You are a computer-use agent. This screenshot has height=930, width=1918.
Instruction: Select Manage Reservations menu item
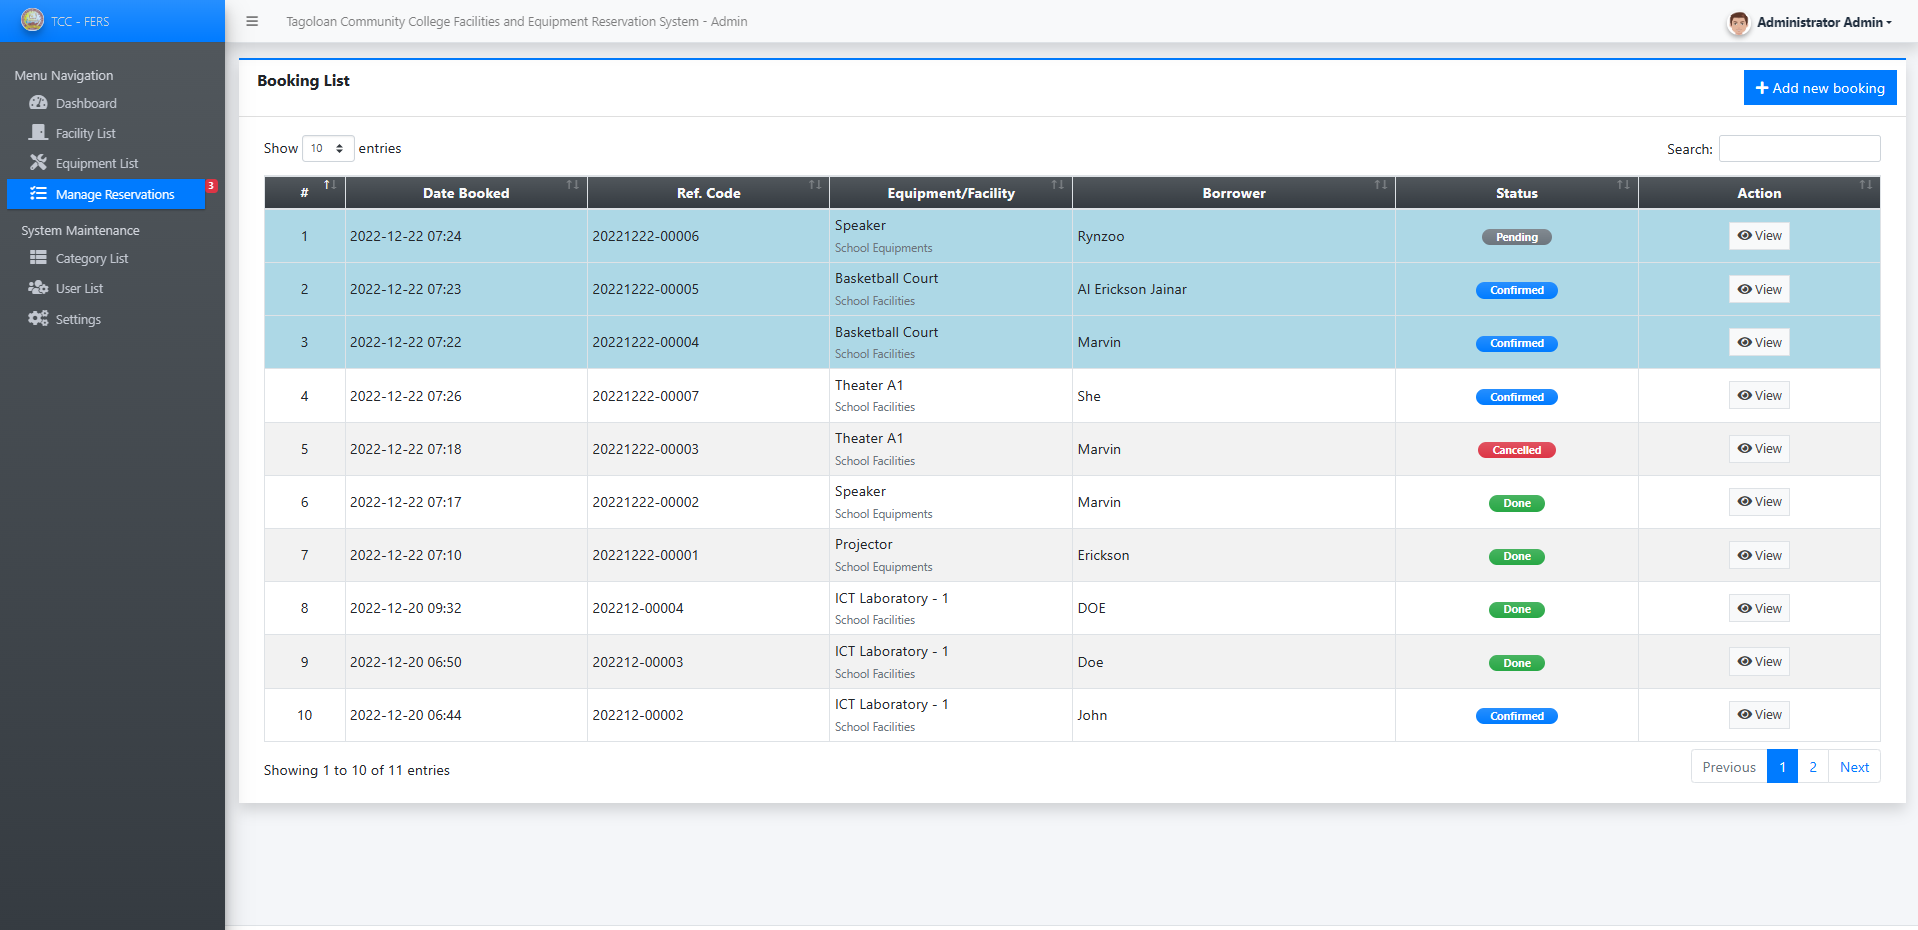click(x=114, y=194)
